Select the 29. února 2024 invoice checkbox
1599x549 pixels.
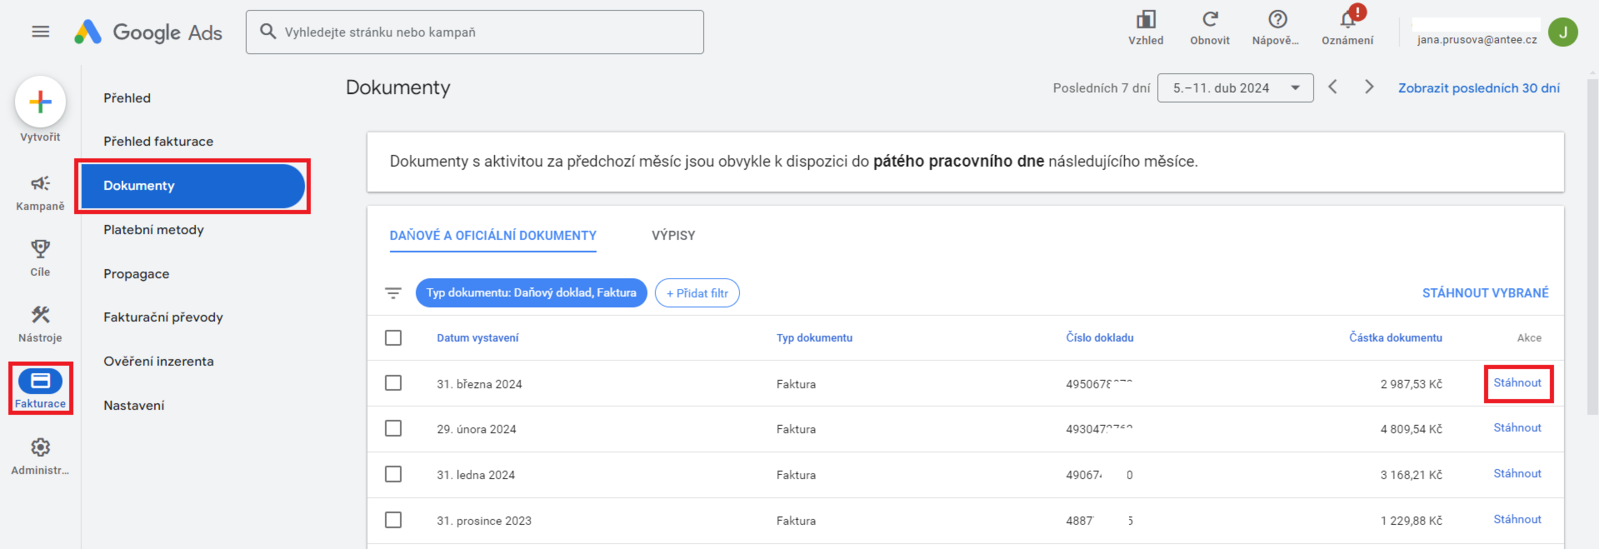click(393, 429)
